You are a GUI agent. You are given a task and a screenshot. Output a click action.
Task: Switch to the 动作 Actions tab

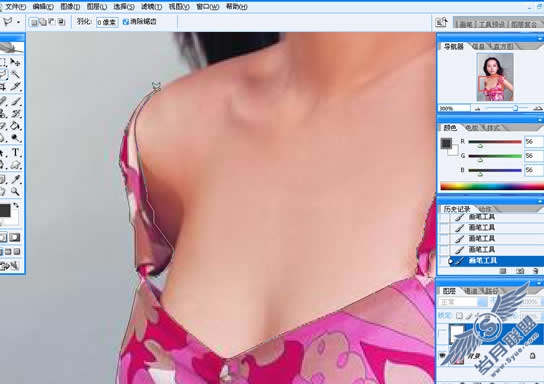[x=485, y=209]
